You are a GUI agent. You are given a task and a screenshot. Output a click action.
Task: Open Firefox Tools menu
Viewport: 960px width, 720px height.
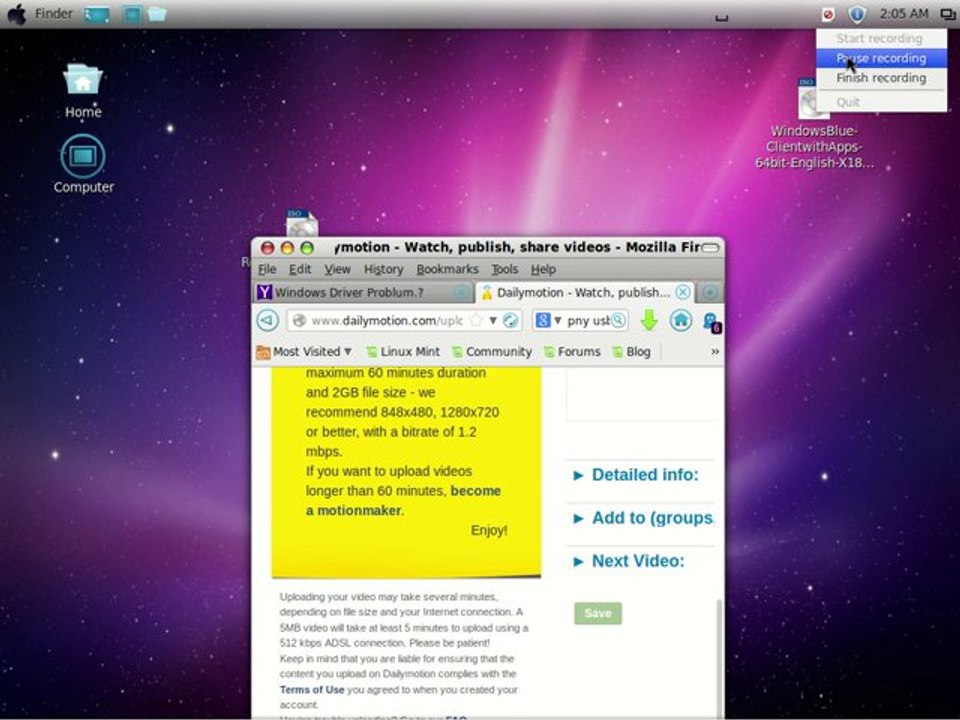(x=504, y=269)
